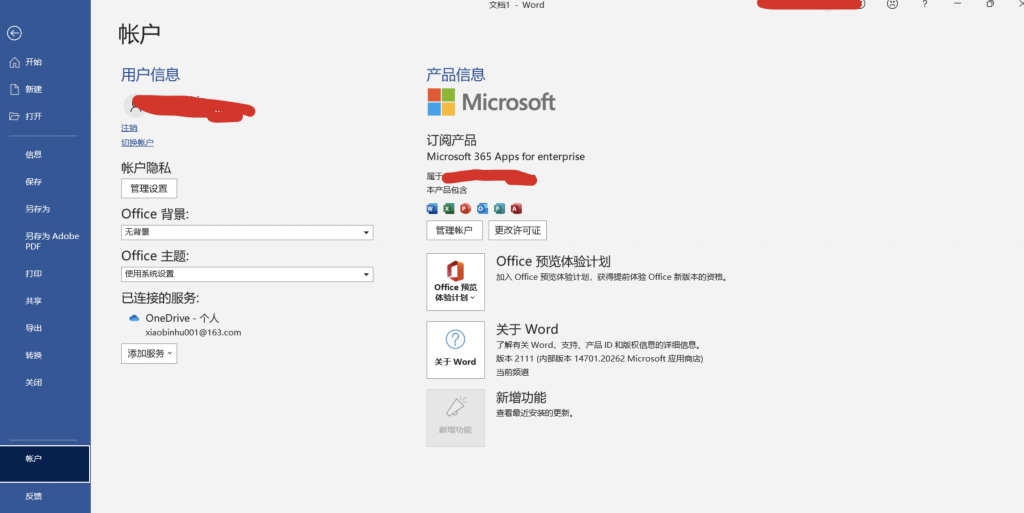Screen dimensions: 1024x513
Task: Open help with the question mark
Action: [x=925, y=5]
